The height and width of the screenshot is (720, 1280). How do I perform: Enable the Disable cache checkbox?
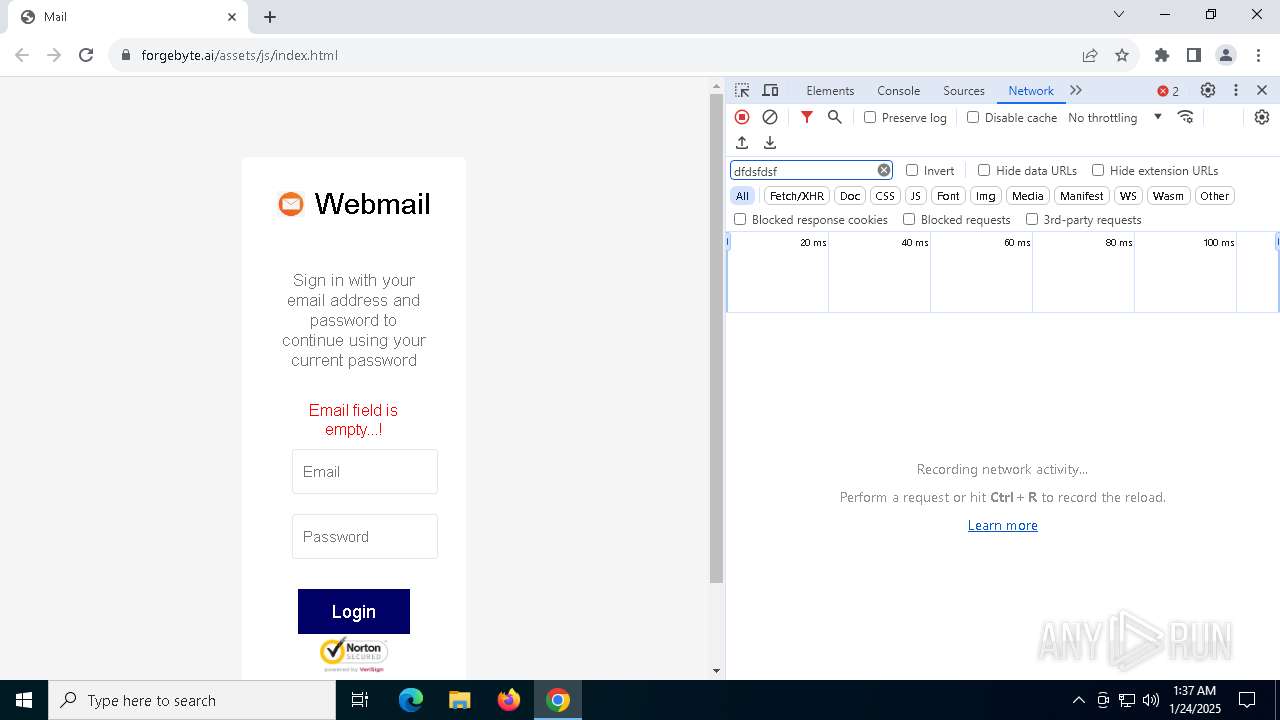[973, 117]
